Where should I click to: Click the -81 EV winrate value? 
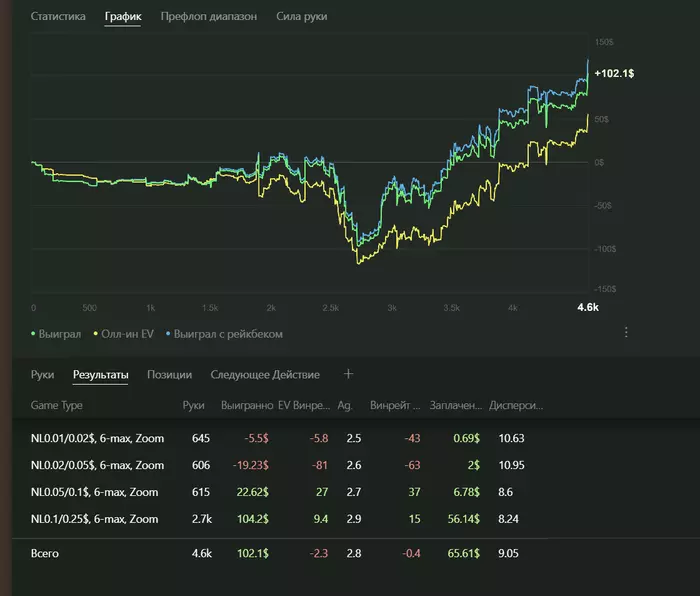pos(320,465)
